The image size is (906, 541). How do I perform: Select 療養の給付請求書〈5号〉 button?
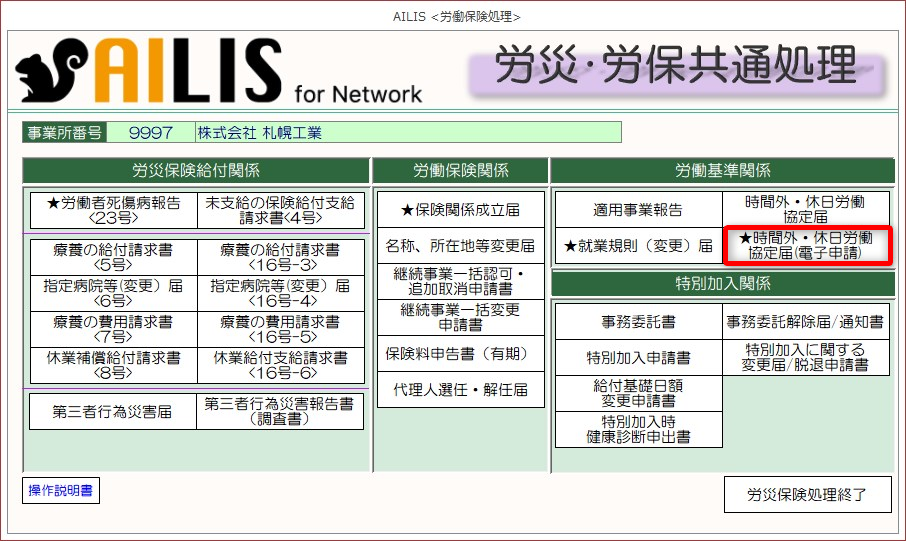(114, 257)
